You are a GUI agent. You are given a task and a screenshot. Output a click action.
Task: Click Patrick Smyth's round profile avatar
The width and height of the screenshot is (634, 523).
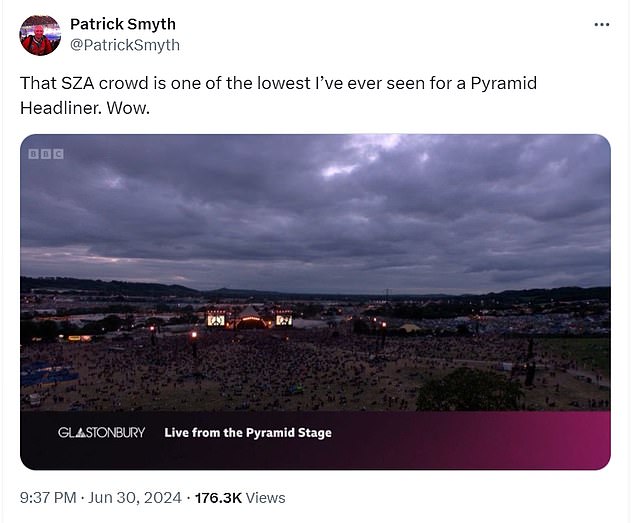click(40, 35)
